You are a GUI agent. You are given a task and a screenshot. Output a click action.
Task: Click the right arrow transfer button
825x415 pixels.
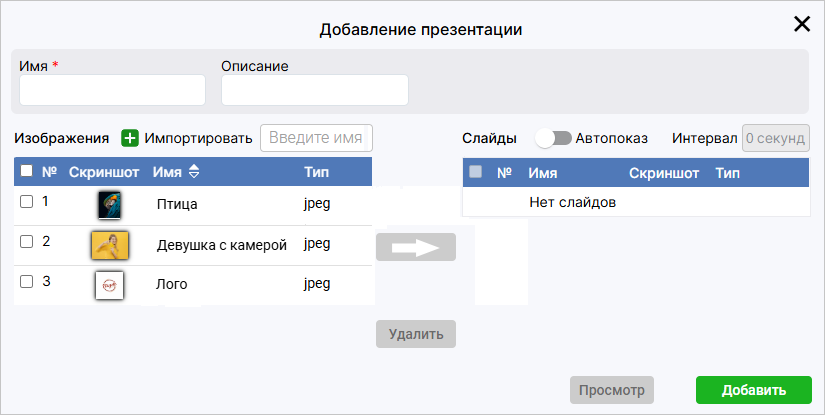pos(416,247)
